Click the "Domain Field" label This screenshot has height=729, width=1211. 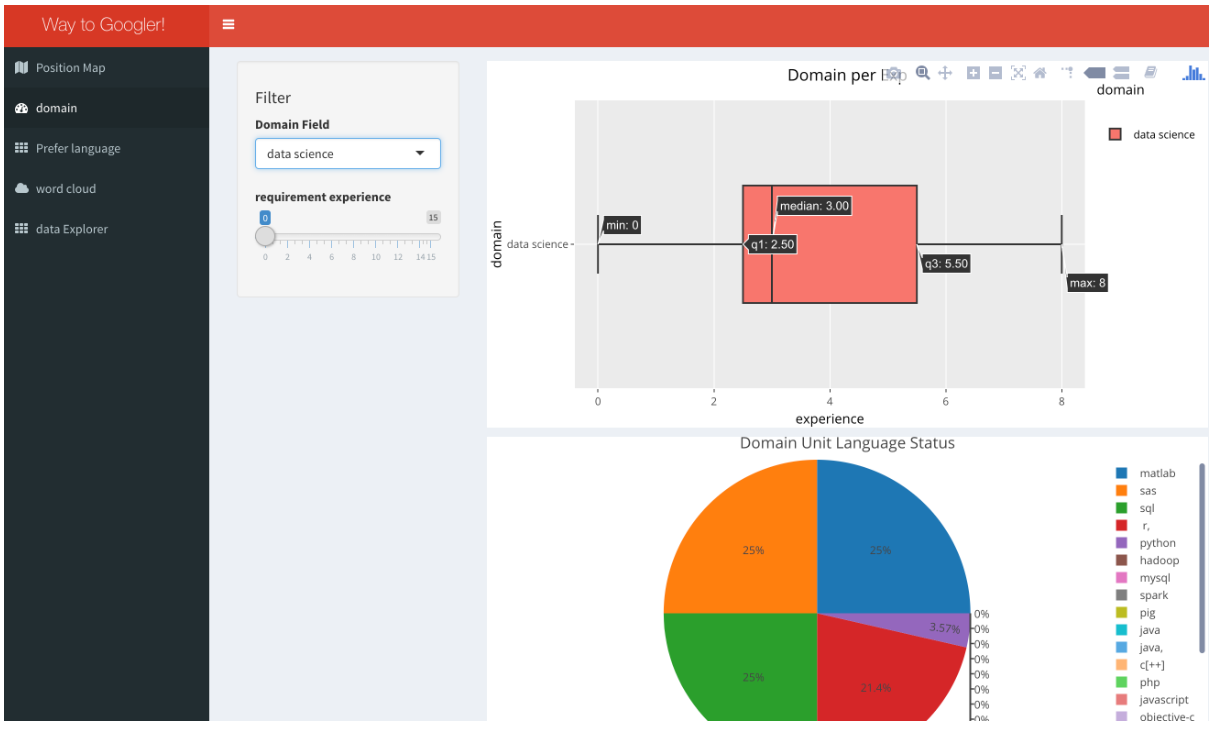tap(292, 125)
